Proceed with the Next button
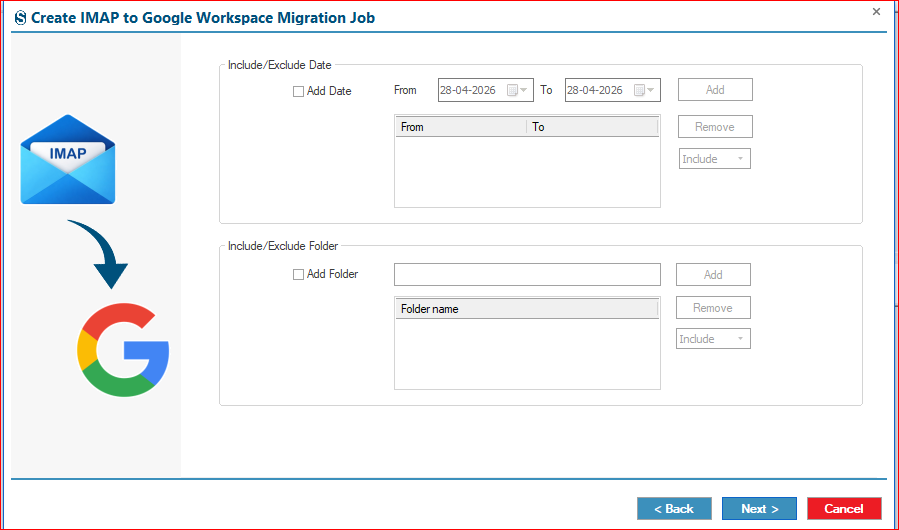The height and width of the screenshot is (530, 899). (759, 509)
